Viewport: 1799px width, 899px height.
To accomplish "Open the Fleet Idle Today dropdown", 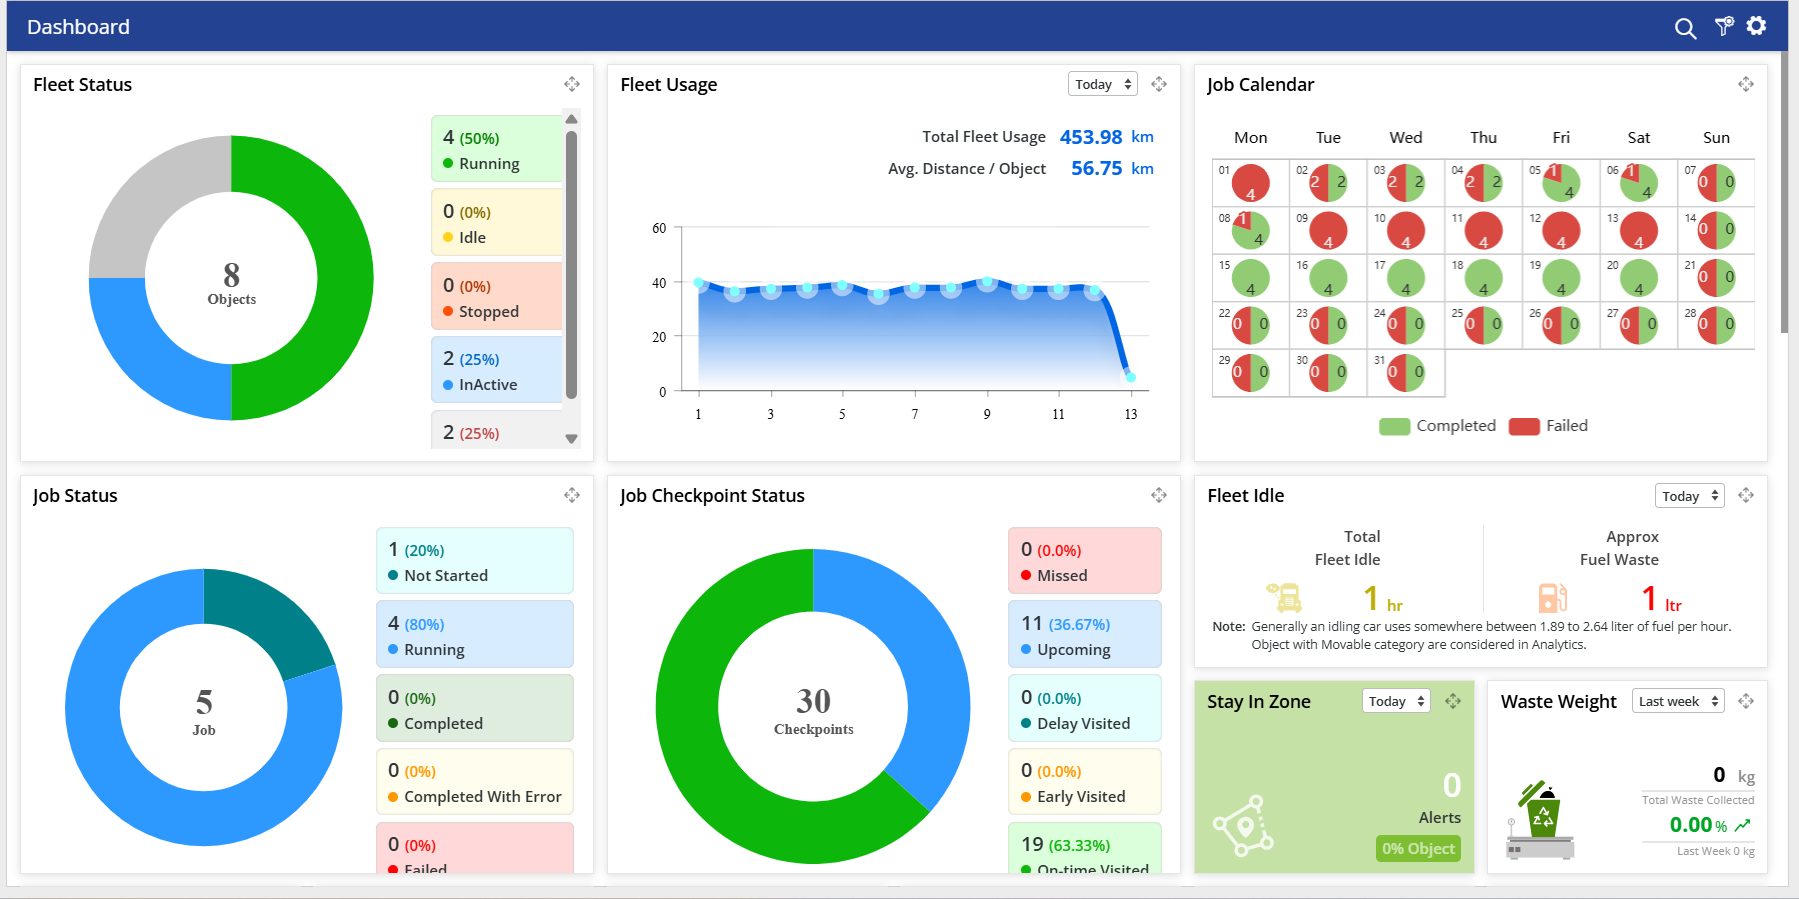I will (1689, 496).
